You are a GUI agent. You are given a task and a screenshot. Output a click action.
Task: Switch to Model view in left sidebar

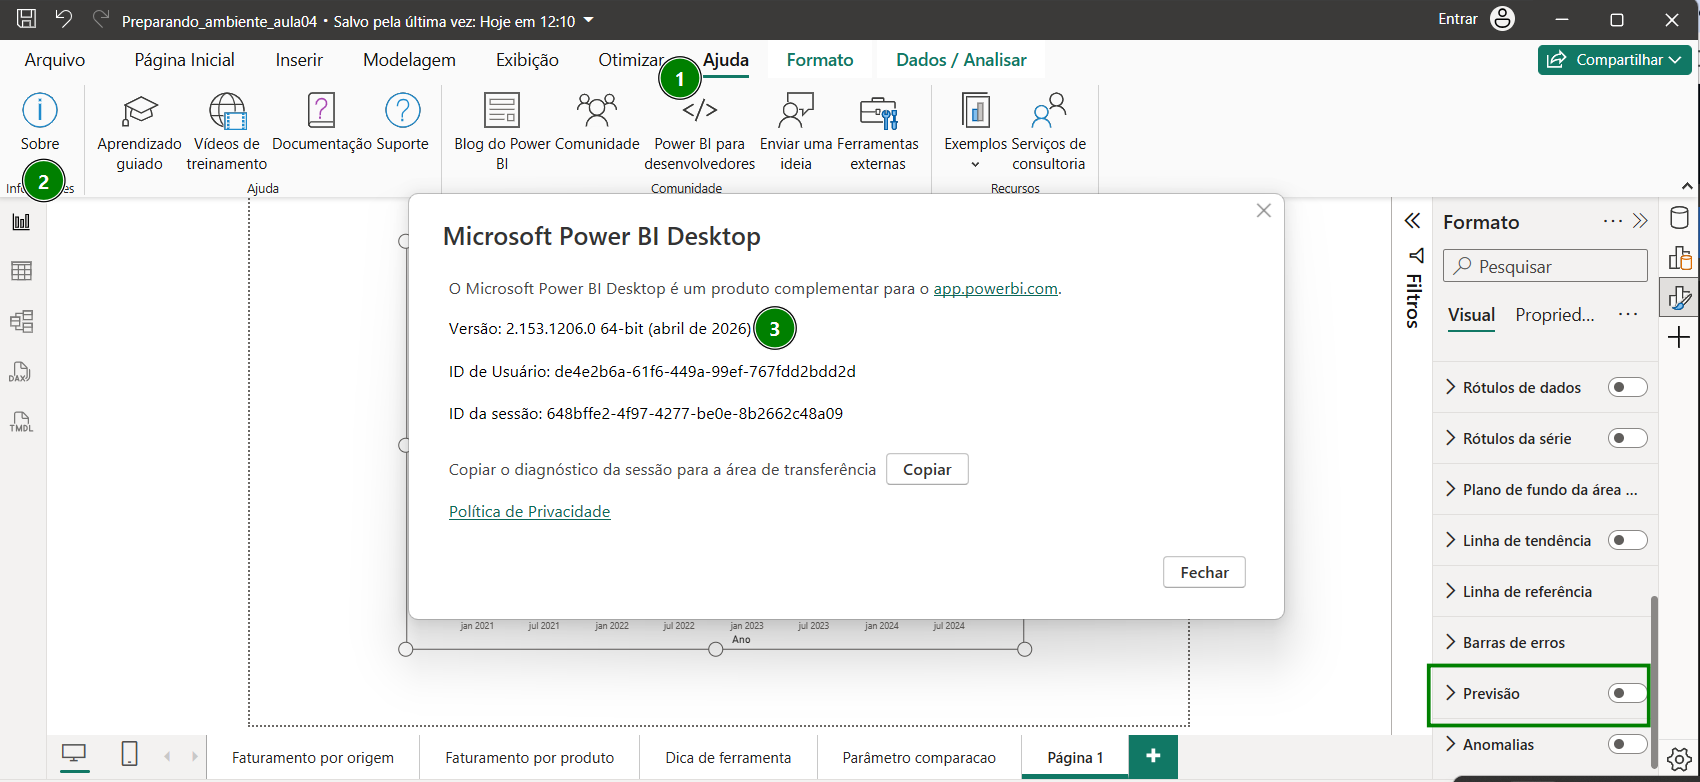tap(21, 321)
